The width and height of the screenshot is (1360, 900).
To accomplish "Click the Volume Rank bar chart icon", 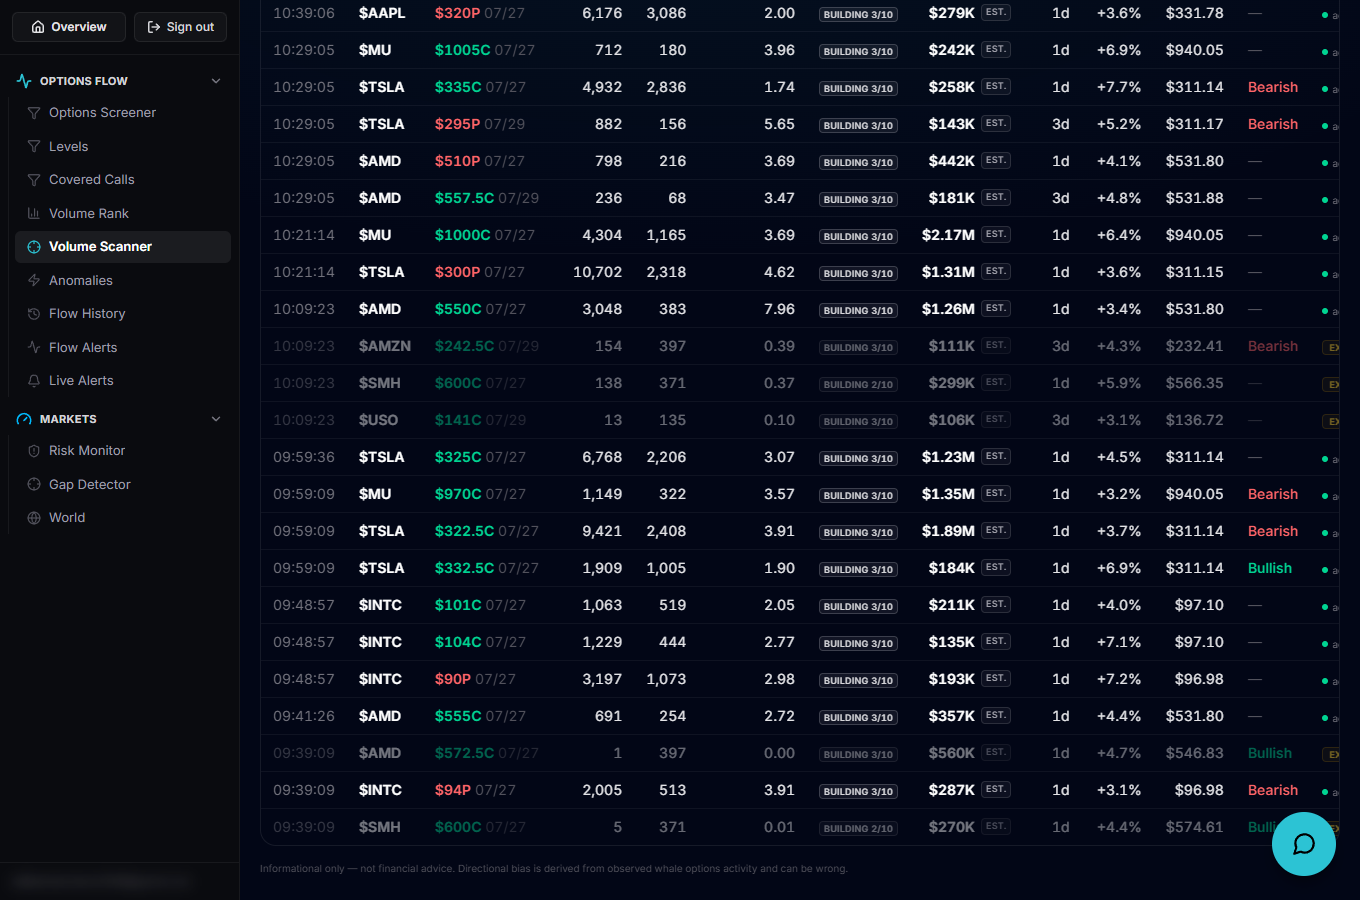I will click(x=34, y=213).
